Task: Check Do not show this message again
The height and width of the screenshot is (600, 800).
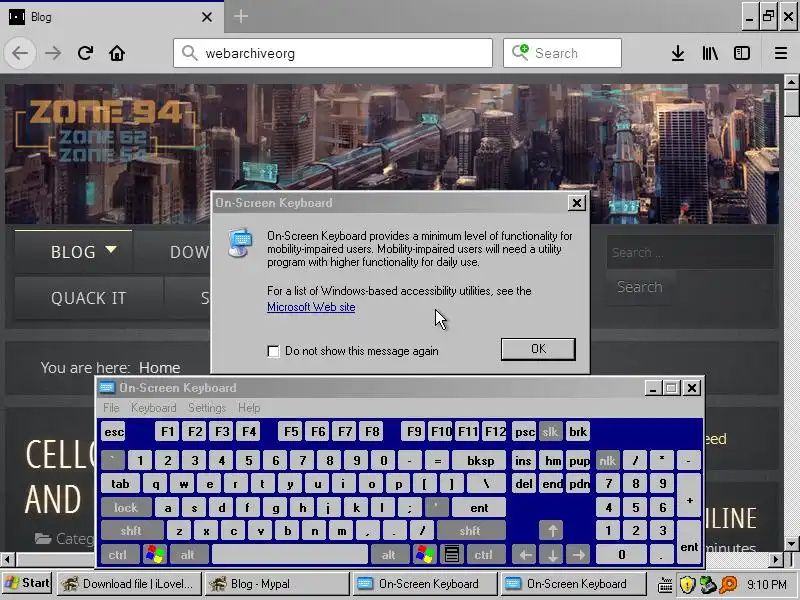Action: 273,351
